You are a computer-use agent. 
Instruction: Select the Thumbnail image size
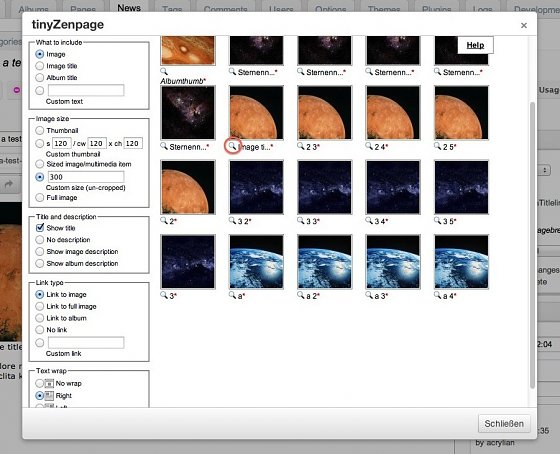(x=40, y=130)
